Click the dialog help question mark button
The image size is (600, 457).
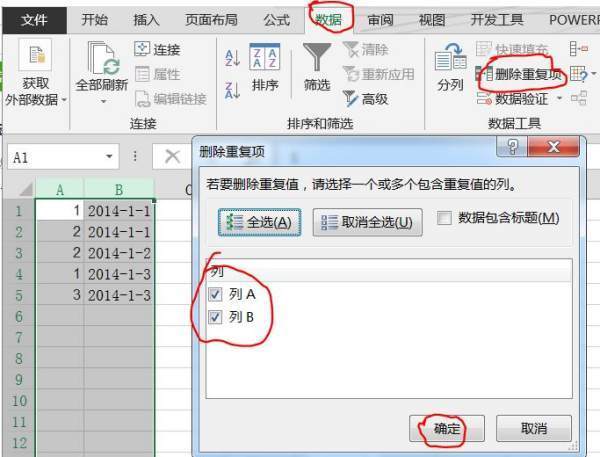(512, 147)
